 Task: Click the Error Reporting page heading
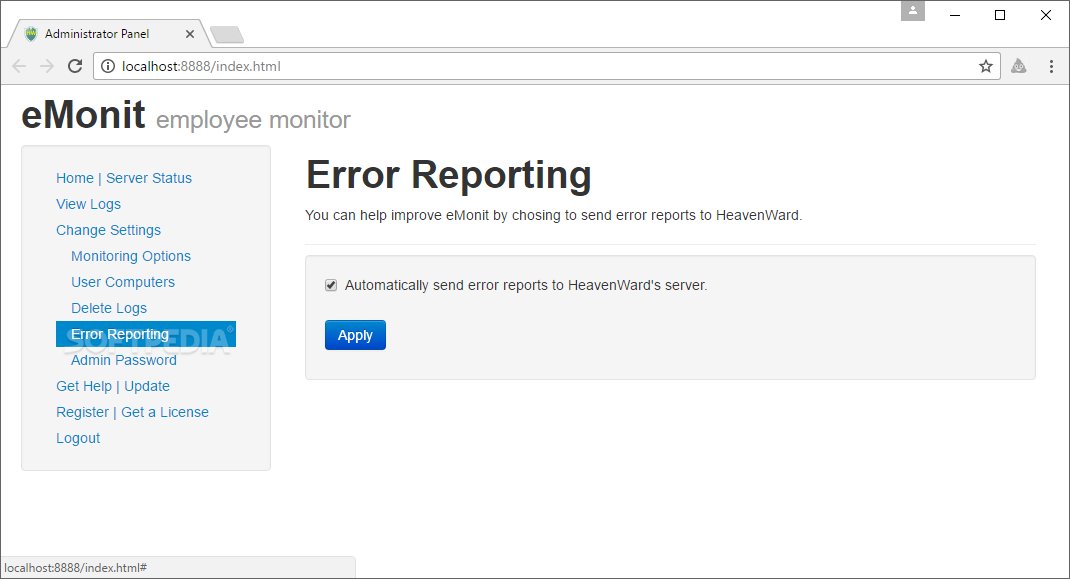[x=448, y=175]
